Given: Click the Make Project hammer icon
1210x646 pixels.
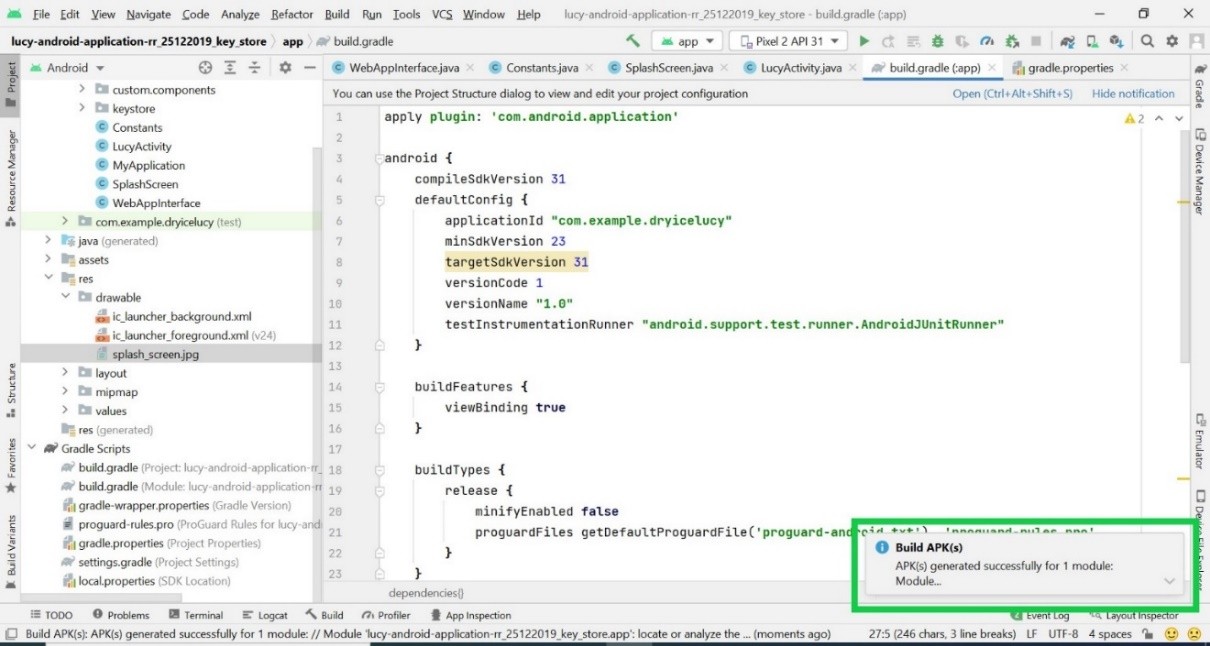Looking at the screenshot, I should (x=632, y=41).
